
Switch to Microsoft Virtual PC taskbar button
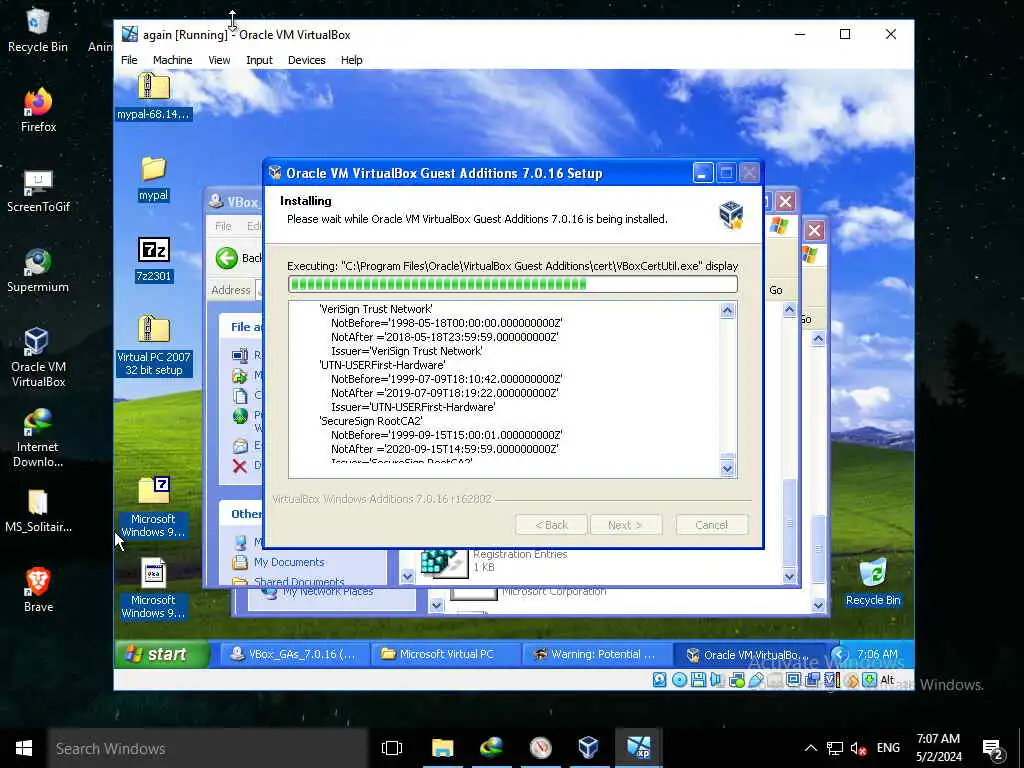[x=445, y=654]
